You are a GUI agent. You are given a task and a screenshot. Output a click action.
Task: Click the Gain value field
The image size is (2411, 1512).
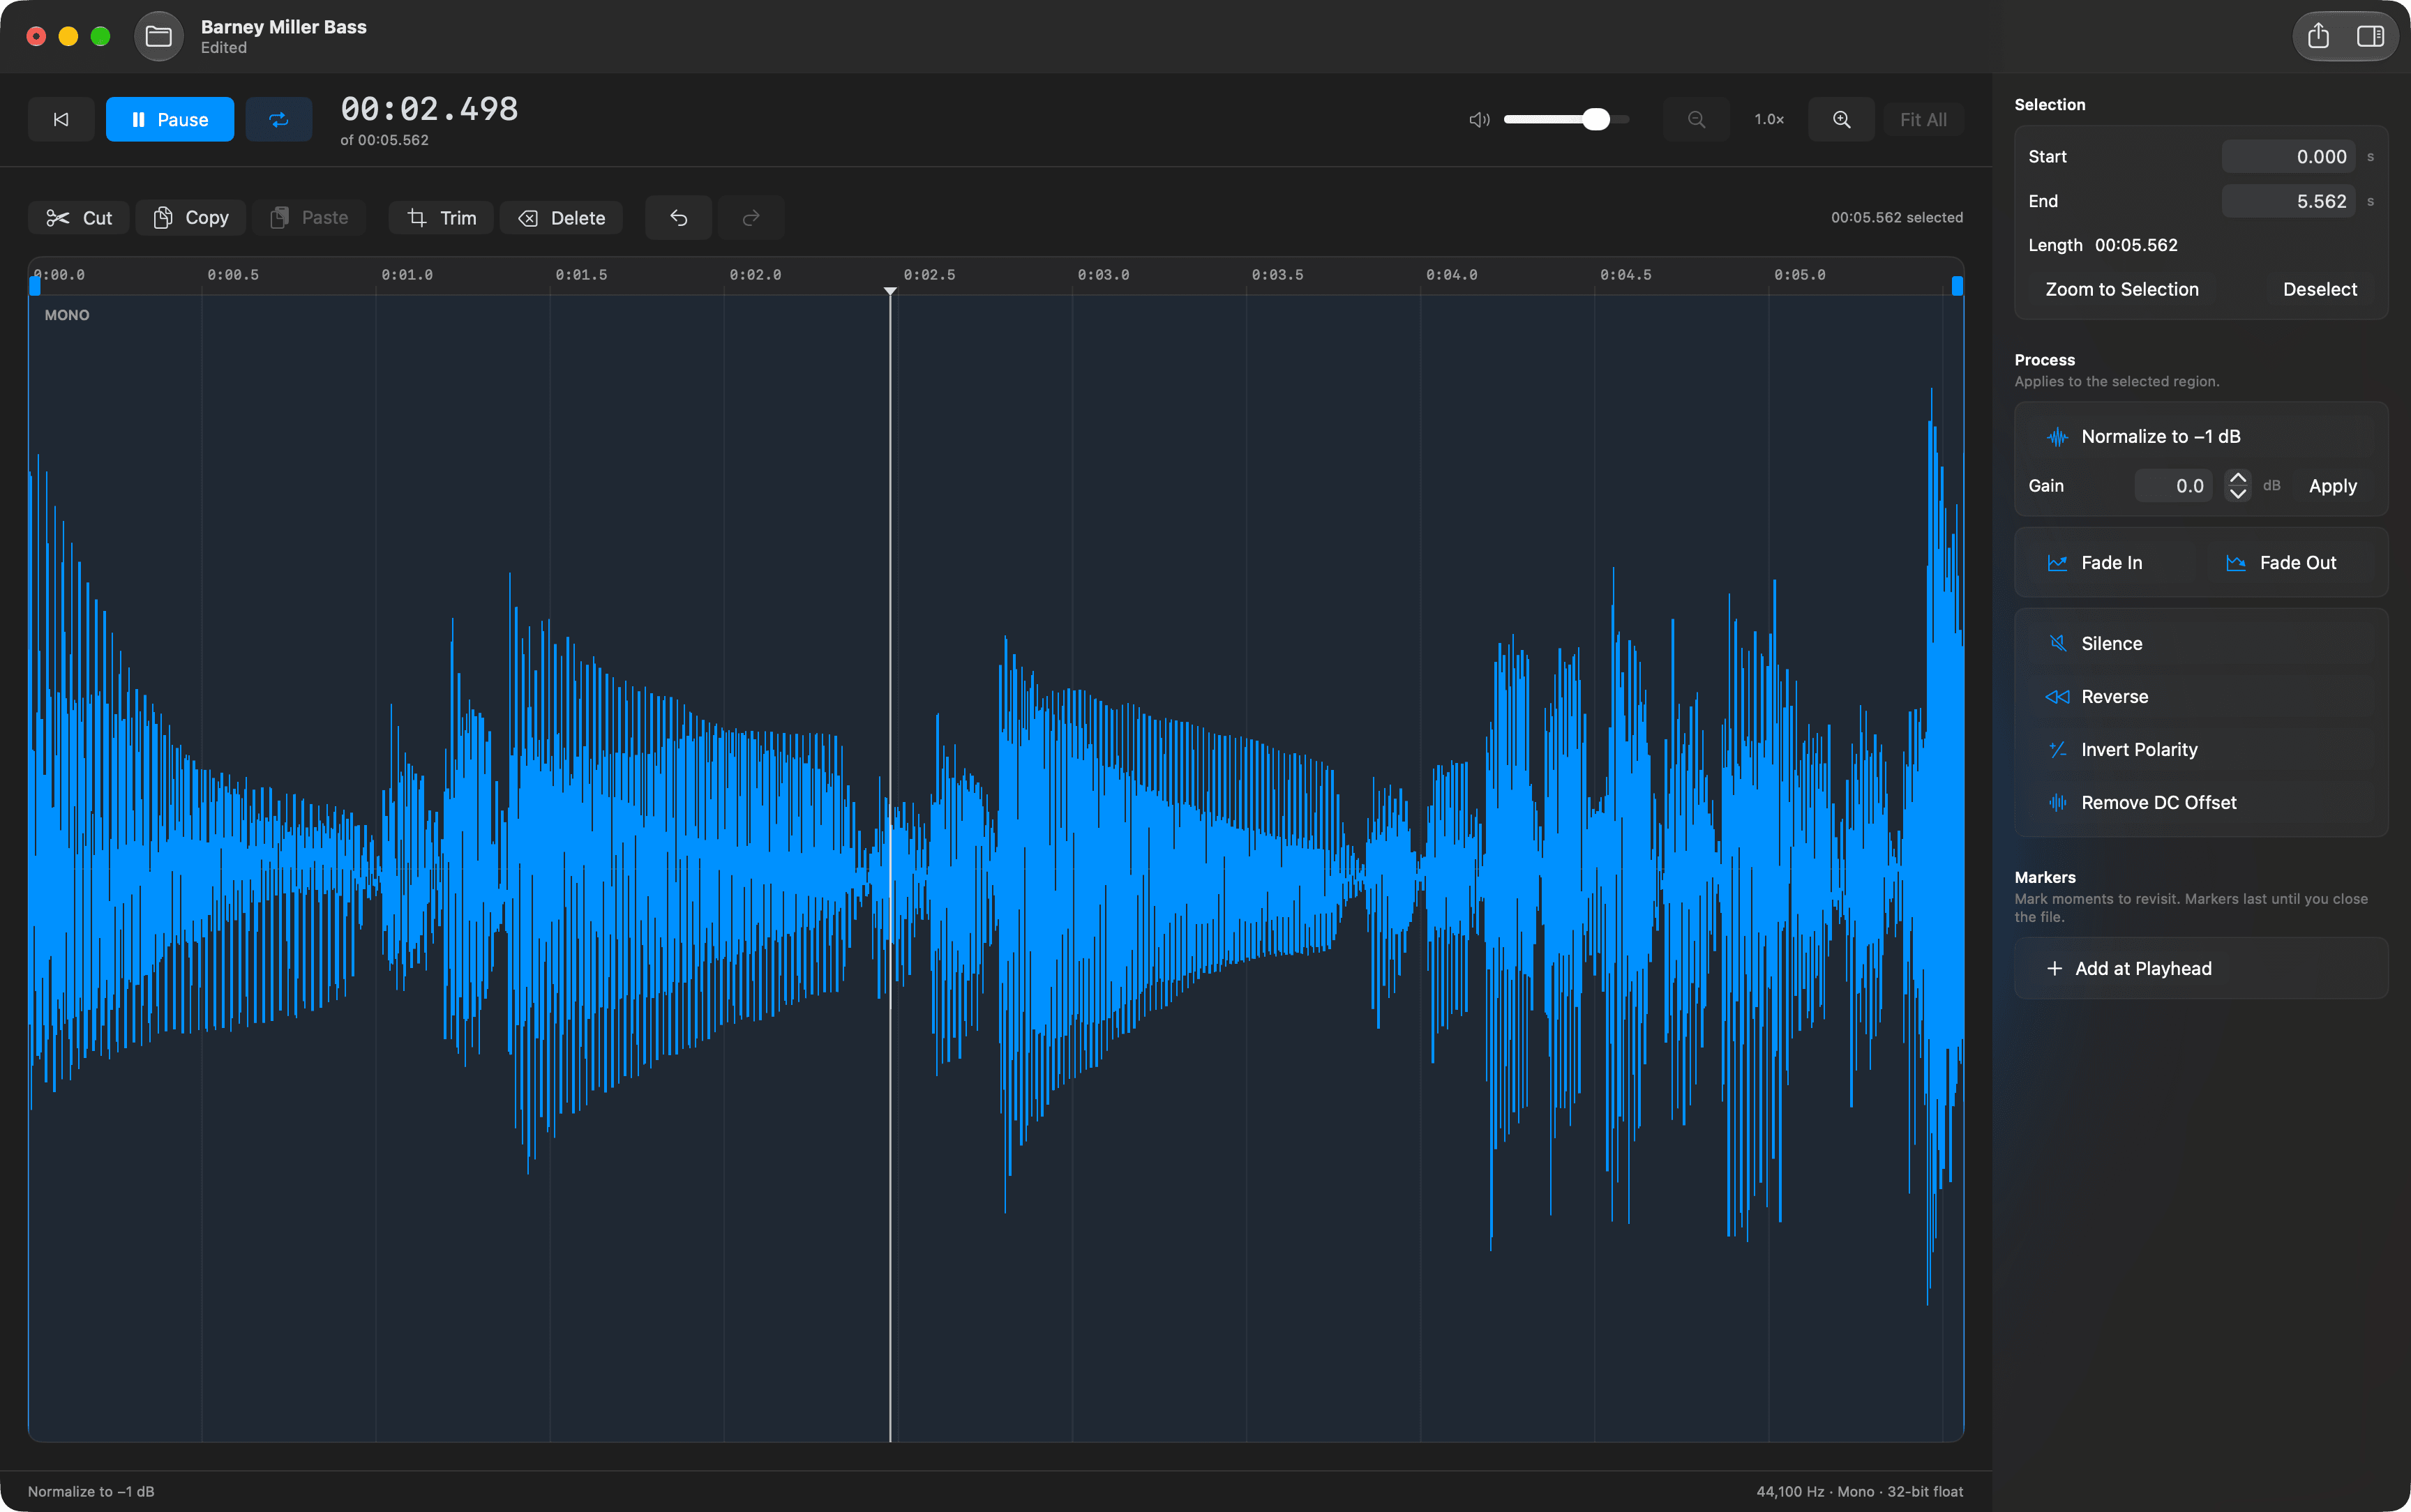tap(2173, 486)
